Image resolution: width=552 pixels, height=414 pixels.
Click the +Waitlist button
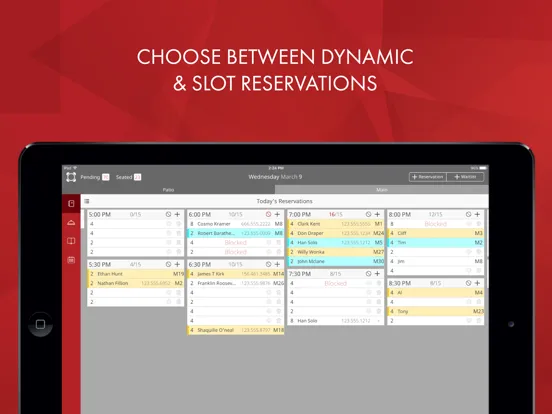(465, 177)
